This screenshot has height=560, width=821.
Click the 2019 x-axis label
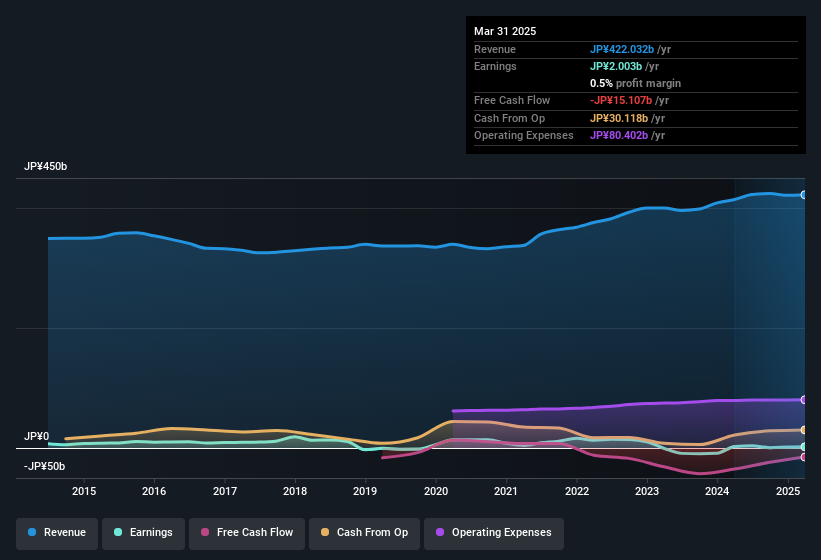tap(365, 491)
